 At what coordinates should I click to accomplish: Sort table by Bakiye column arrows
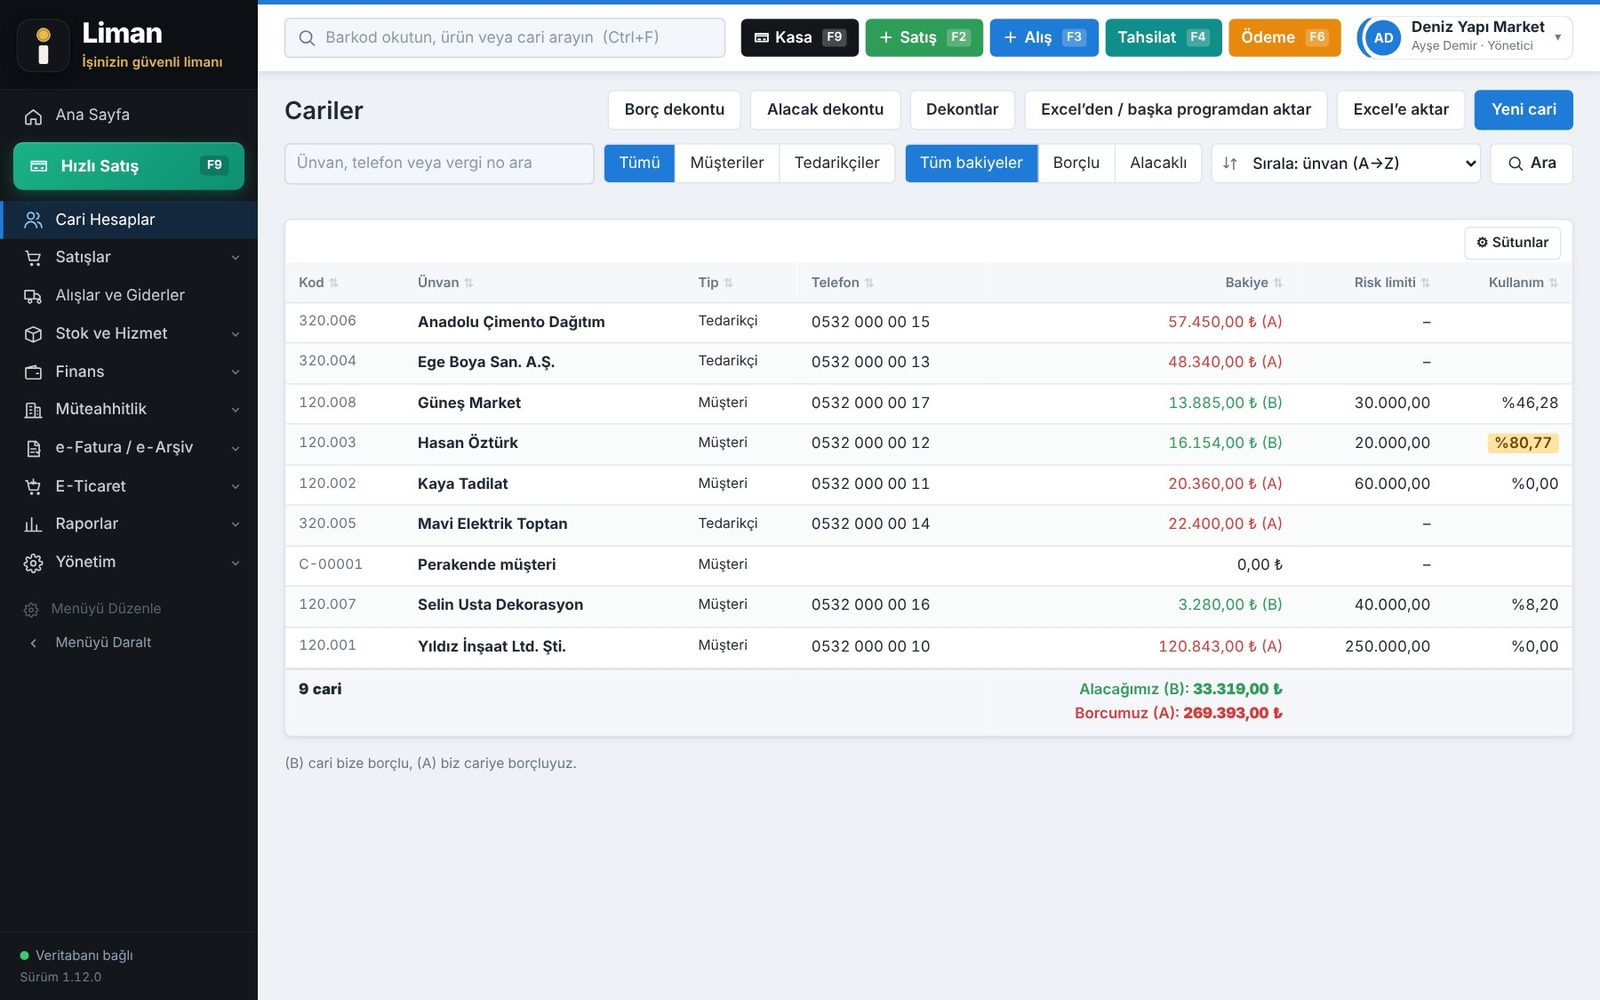1278,283
